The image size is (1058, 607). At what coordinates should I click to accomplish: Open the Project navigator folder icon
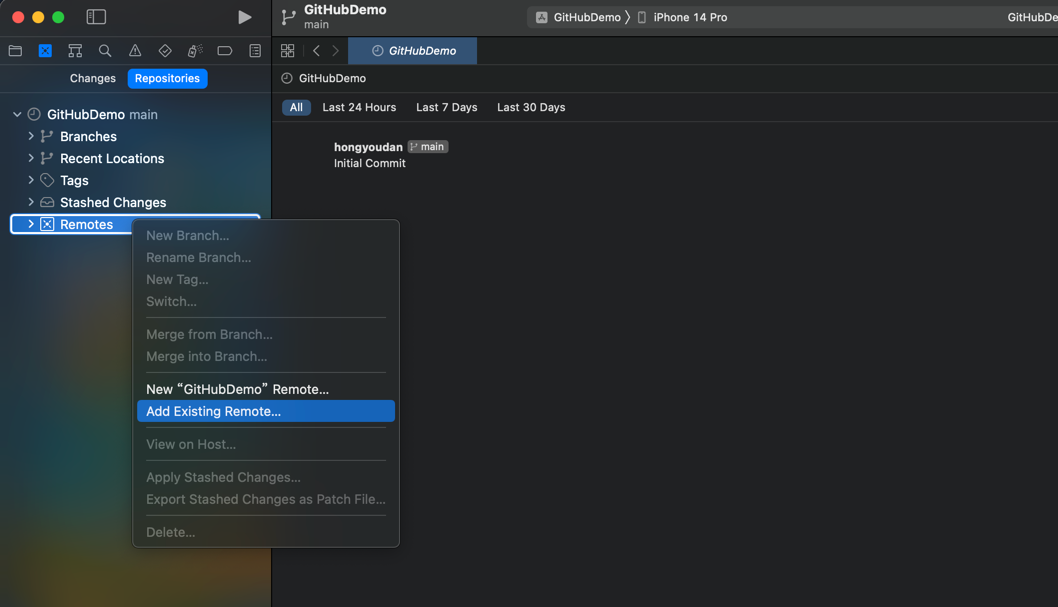(15, 51)
